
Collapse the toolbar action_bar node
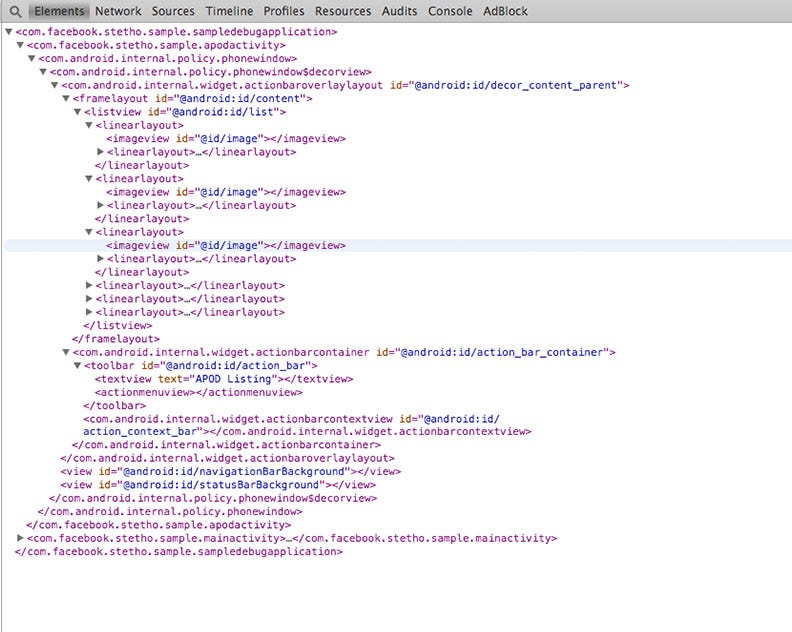pyautogui.click(x=77, y=366)
